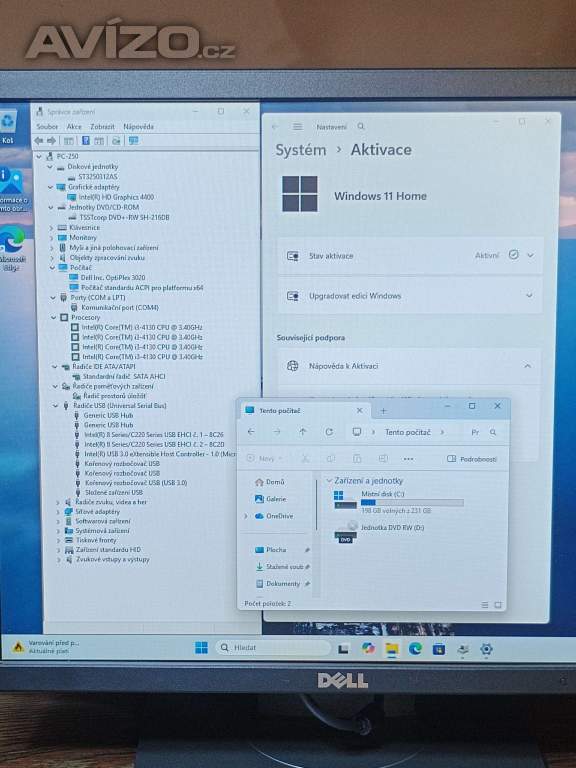Screen dimensions: 576x768
Task: Select Složené zařízení USB
Action: coord(114,492)
